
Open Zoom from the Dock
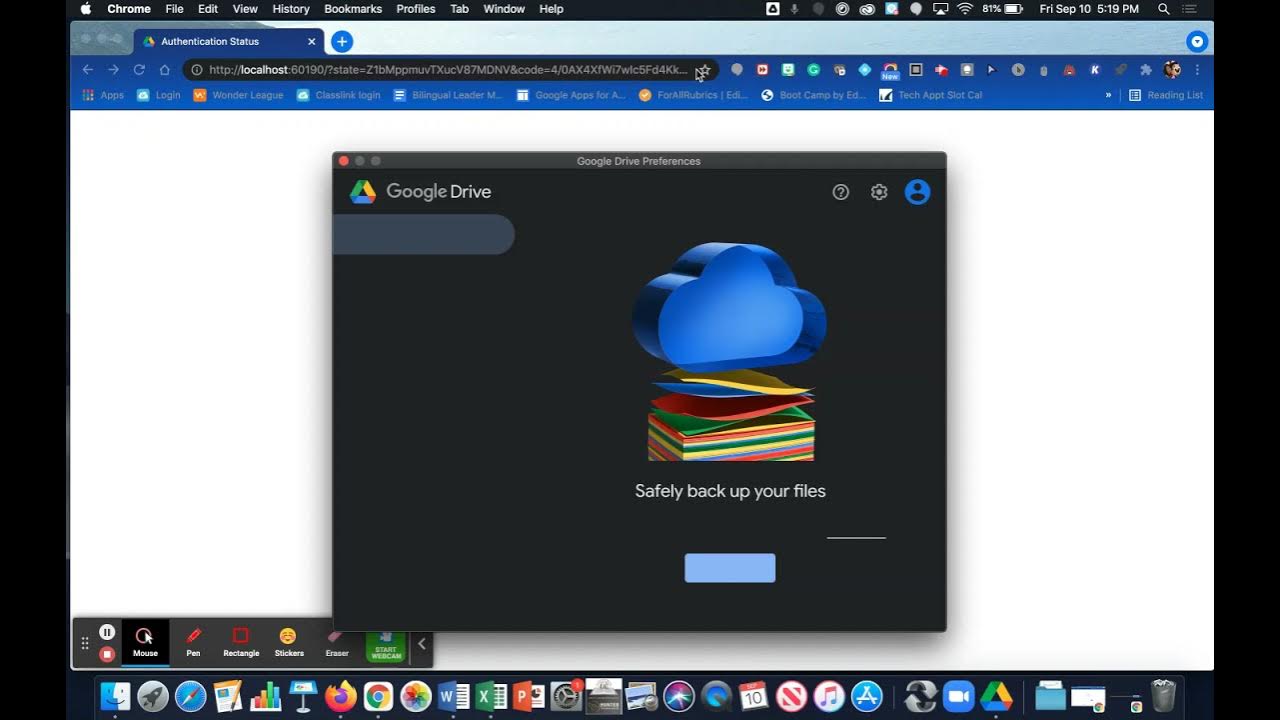(958, 696)
